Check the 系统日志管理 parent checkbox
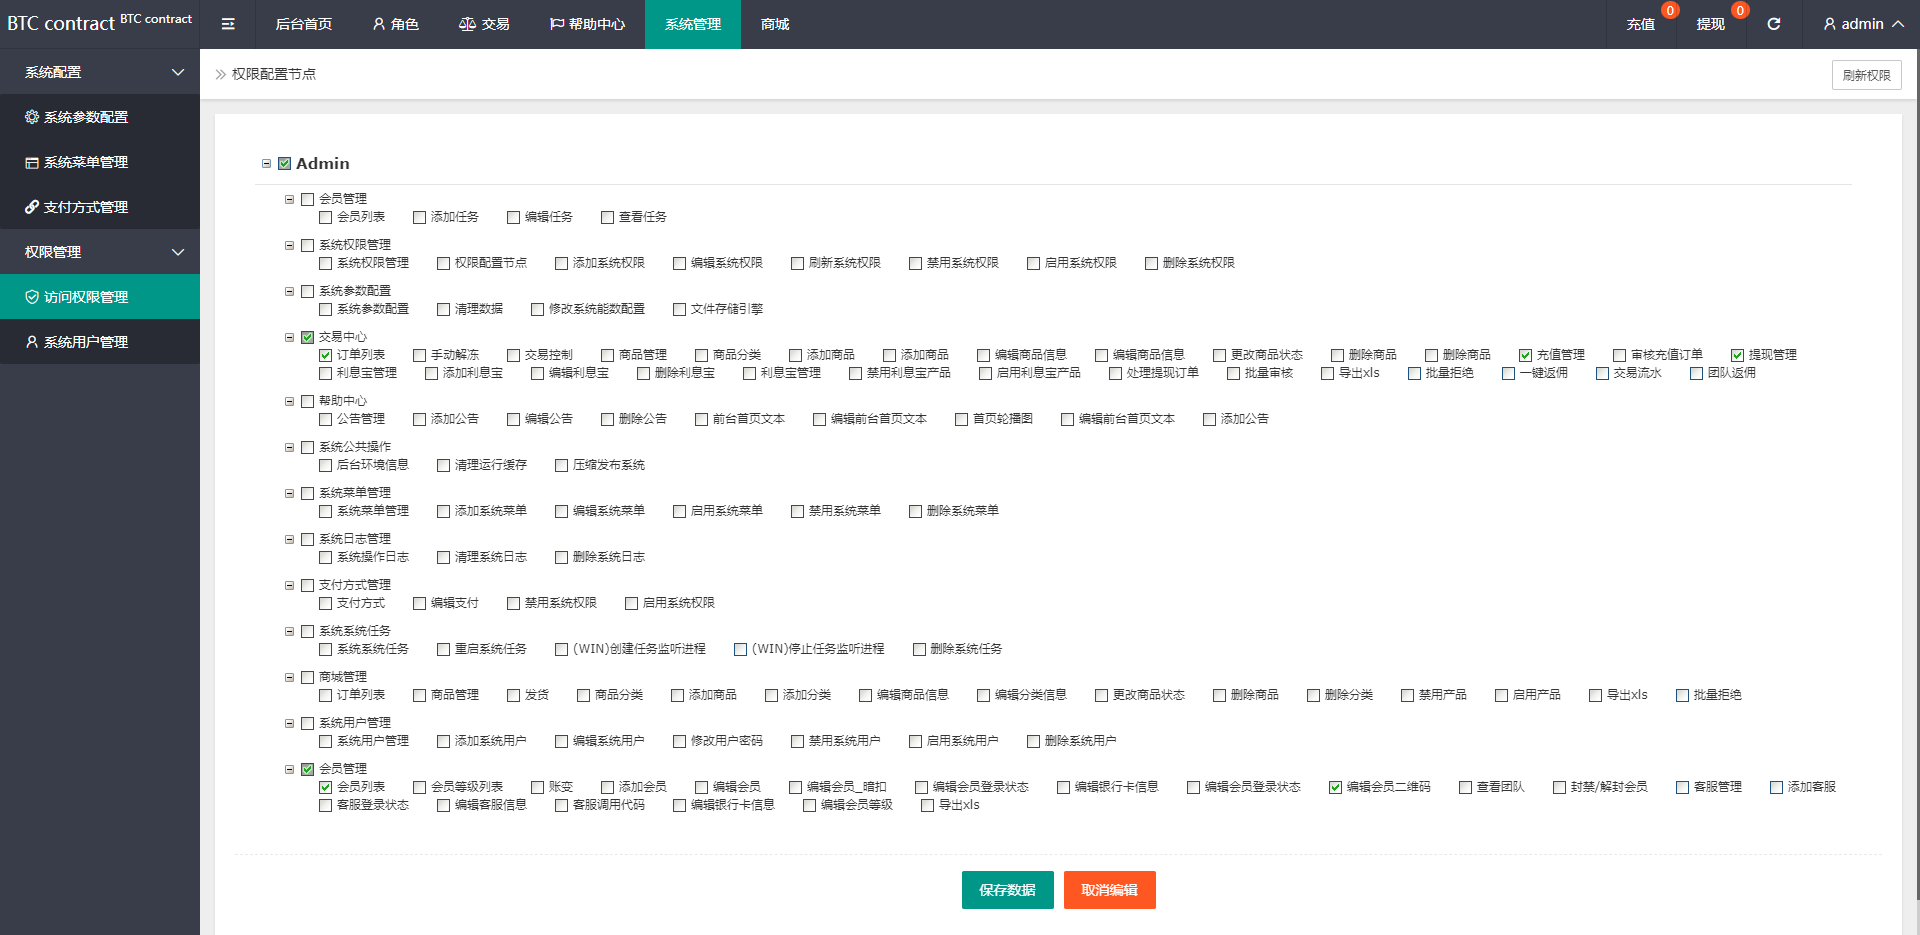 [x=307, y=539]
